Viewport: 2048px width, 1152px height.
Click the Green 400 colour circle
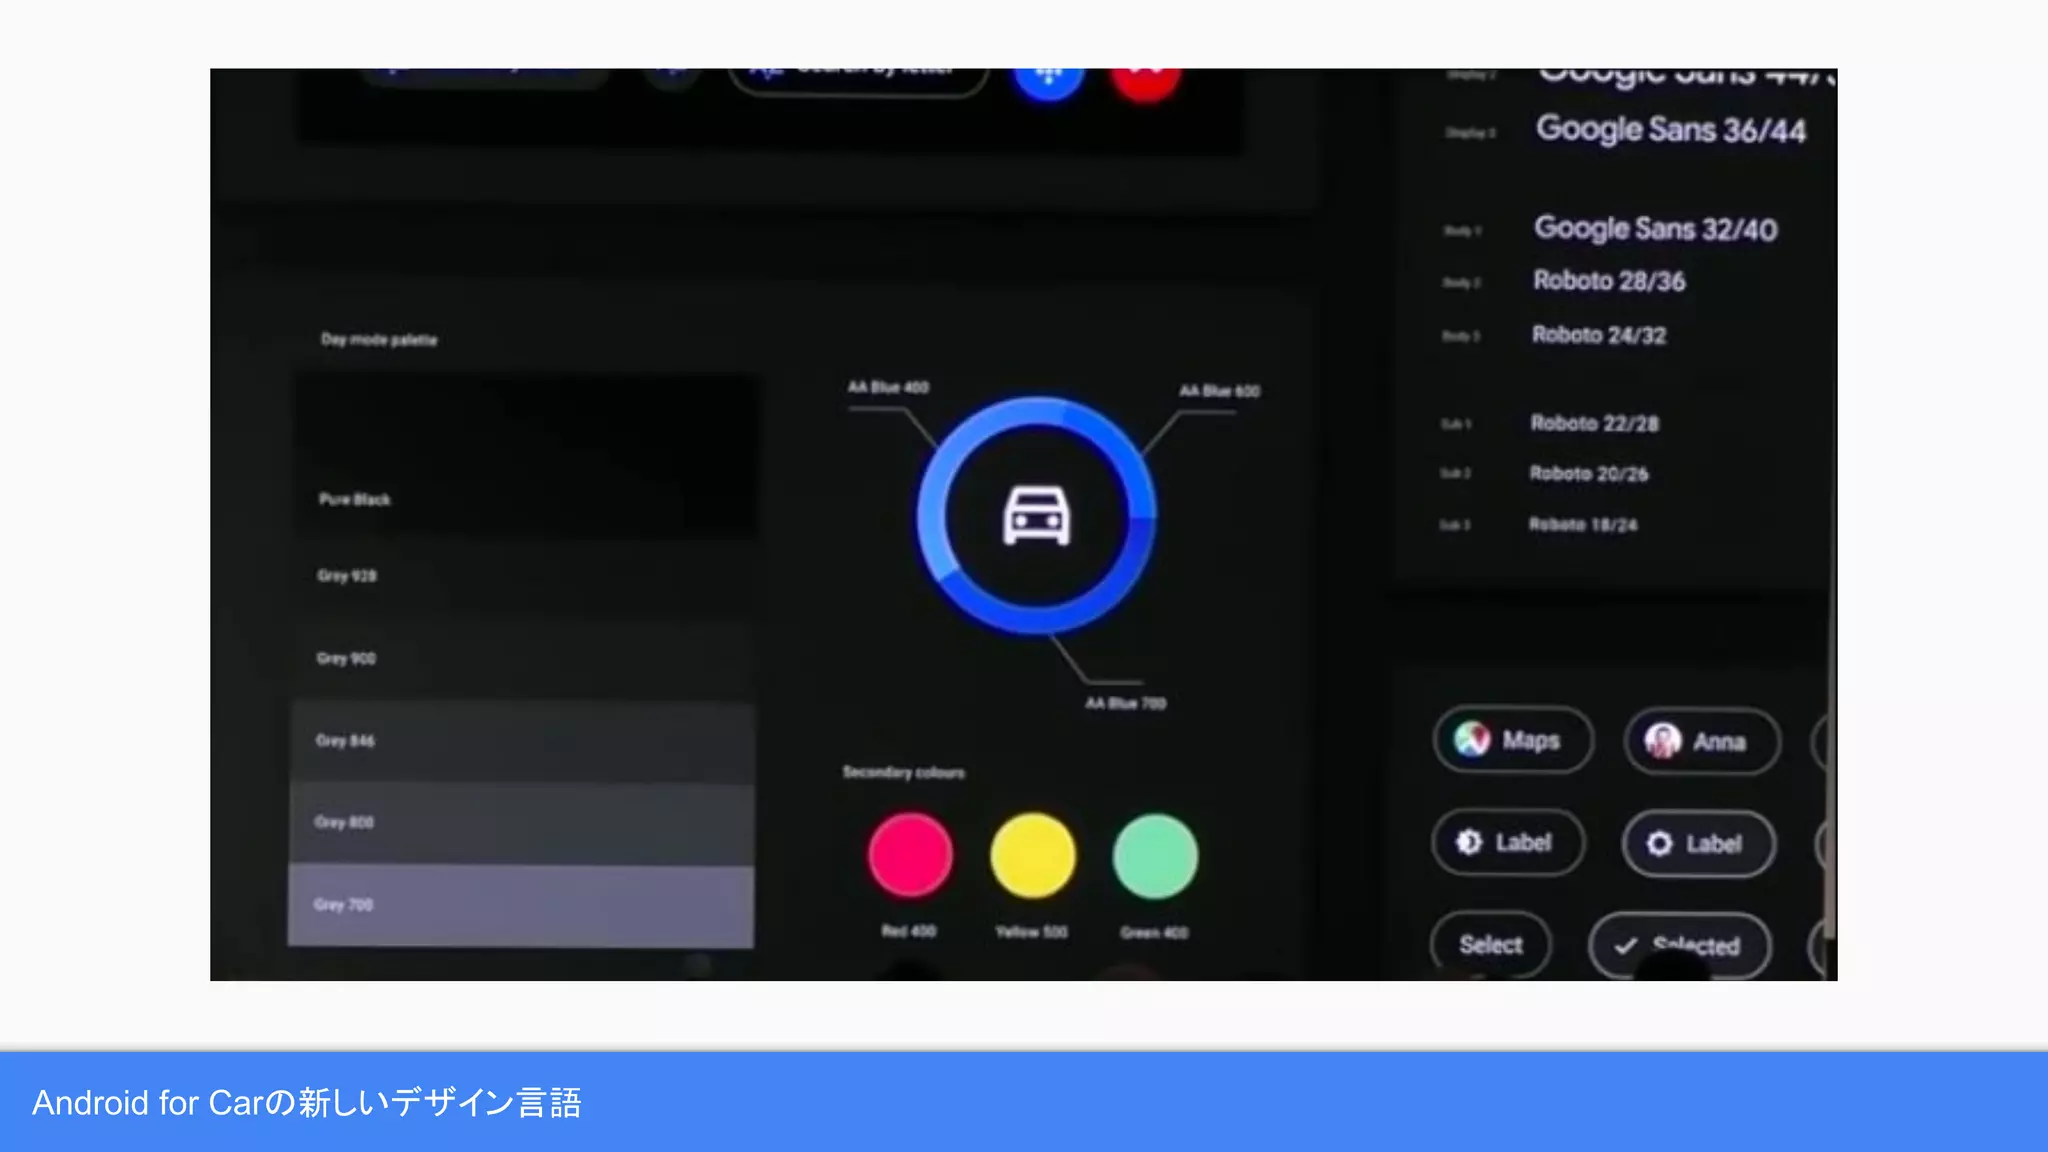pos(1155,856)
